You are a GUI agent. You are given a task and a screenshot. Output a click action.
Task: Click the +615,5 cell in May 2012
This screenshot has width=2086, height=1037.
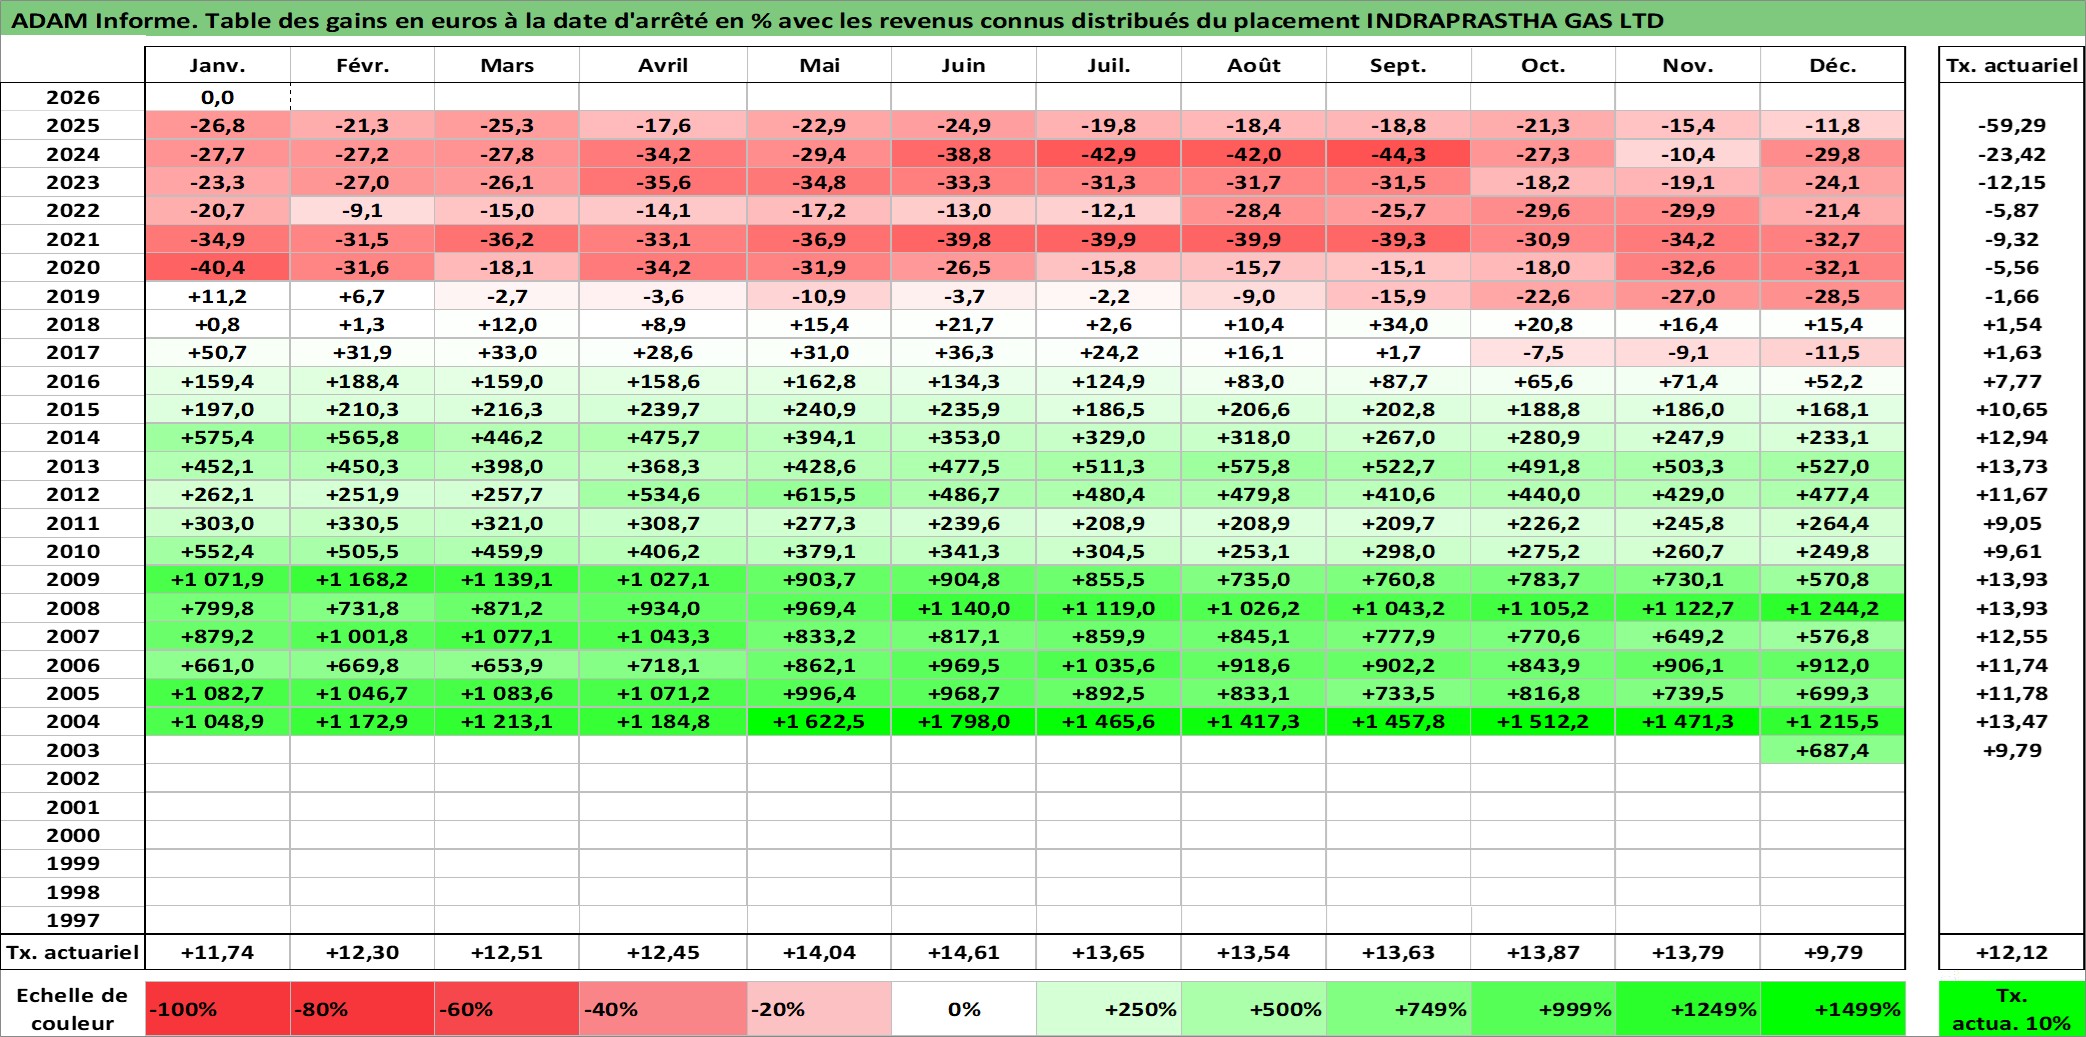819,494
